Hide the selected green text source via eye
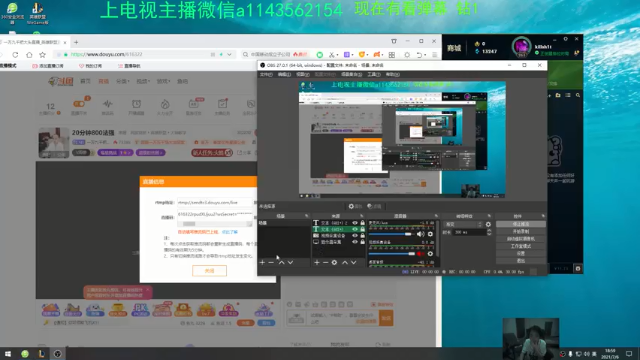The height and width of the screenshot is (360, 640). (x=355, y=229)
